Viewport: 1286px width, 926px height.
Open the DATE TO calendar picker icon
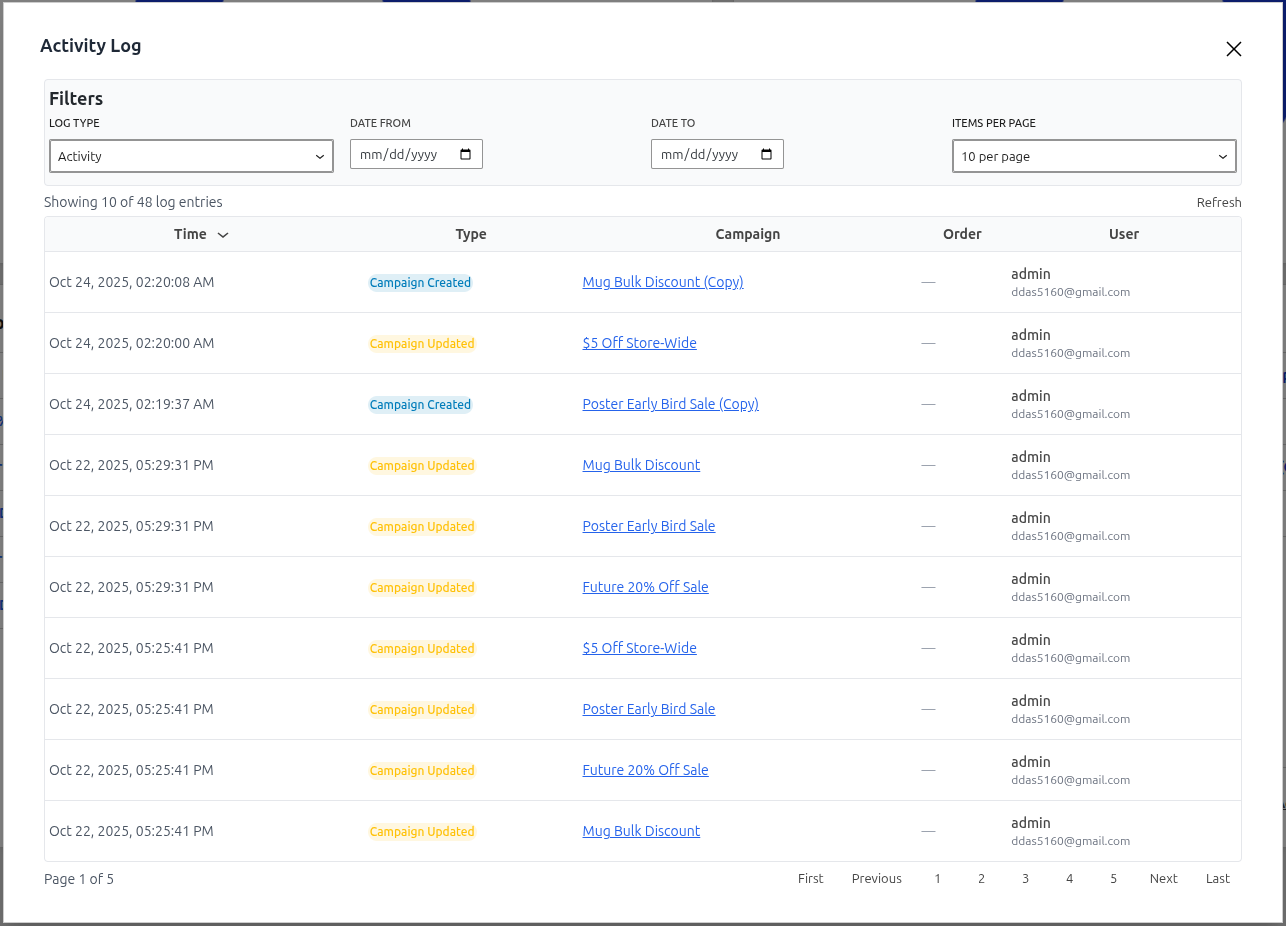pos(765,154)
